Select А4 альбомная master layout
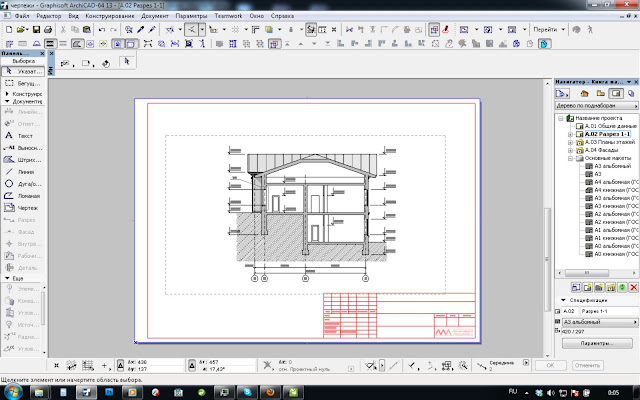Screen dimensions: 640x400 616,182
